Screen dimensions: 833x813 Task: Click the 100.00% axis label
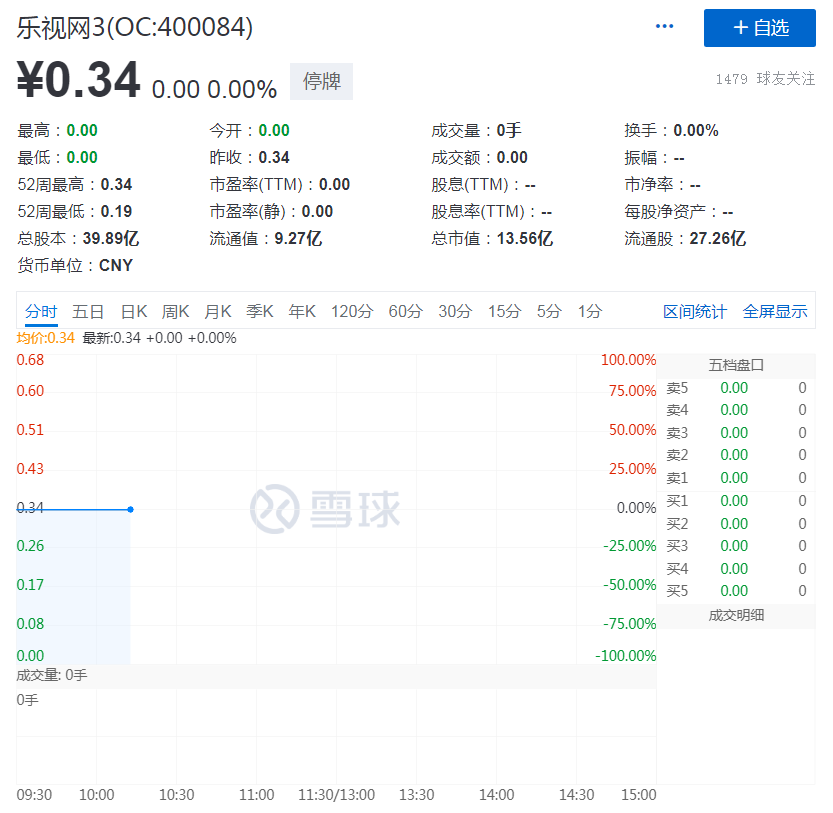click(x=628, y=360)
